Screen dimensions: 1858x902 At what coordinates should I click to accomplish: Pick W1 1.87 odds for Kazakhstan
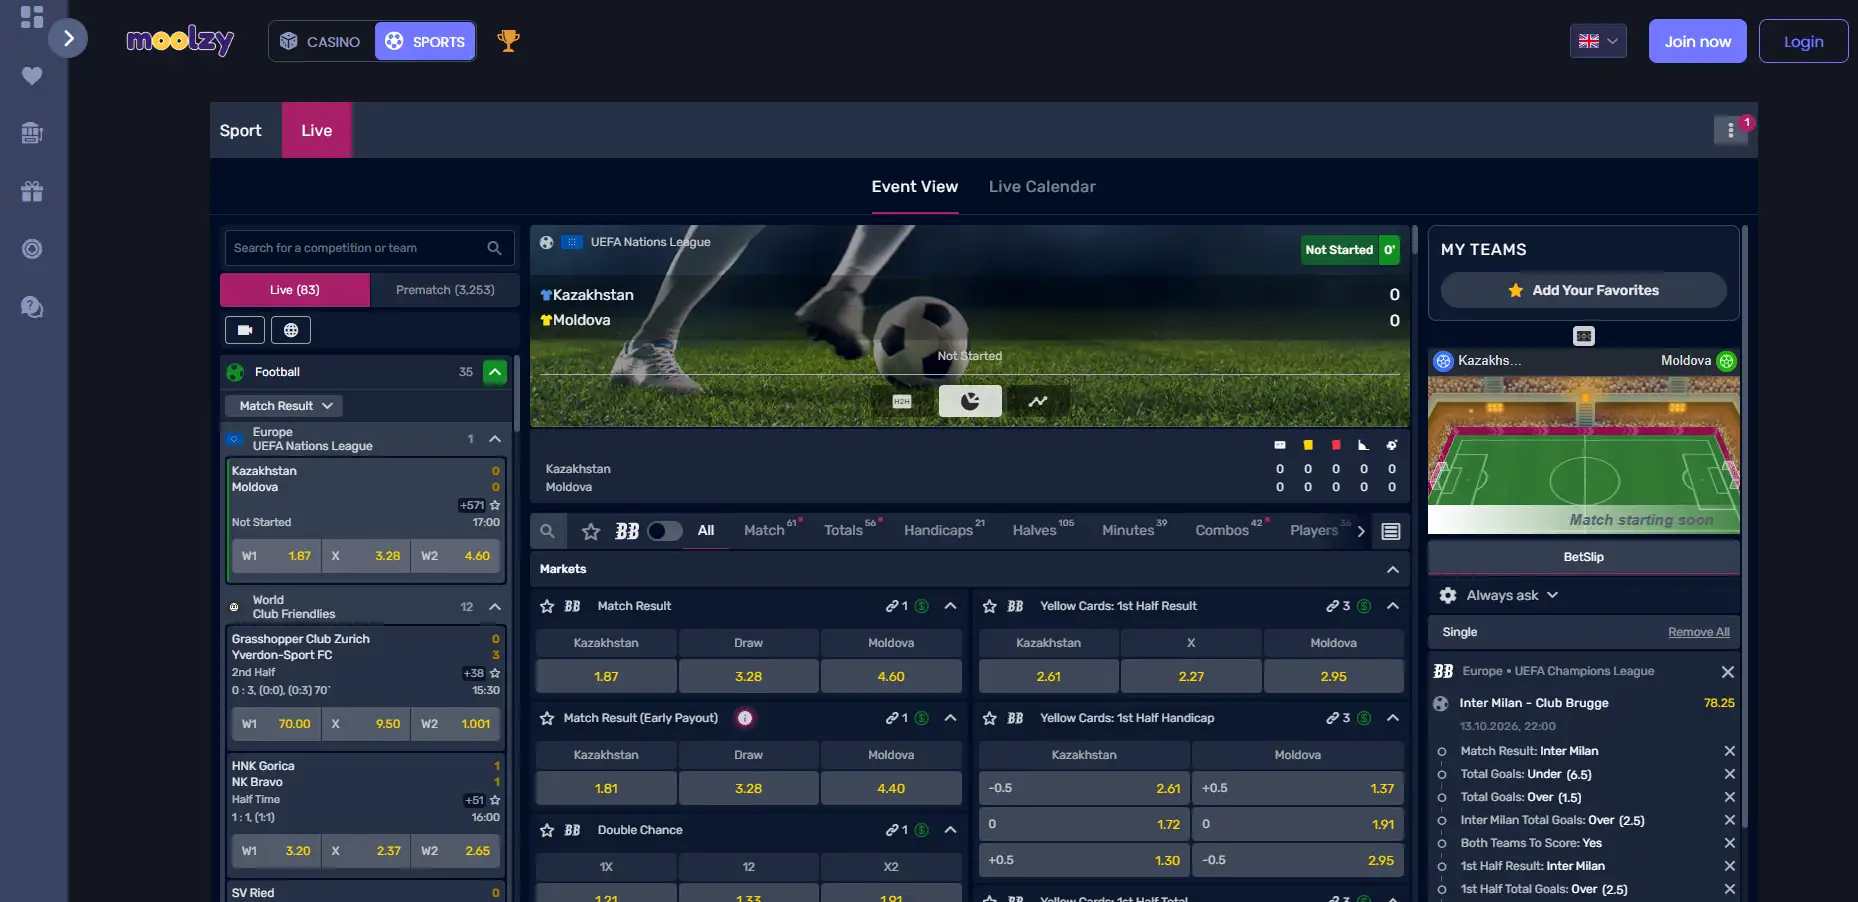[276, 556]
